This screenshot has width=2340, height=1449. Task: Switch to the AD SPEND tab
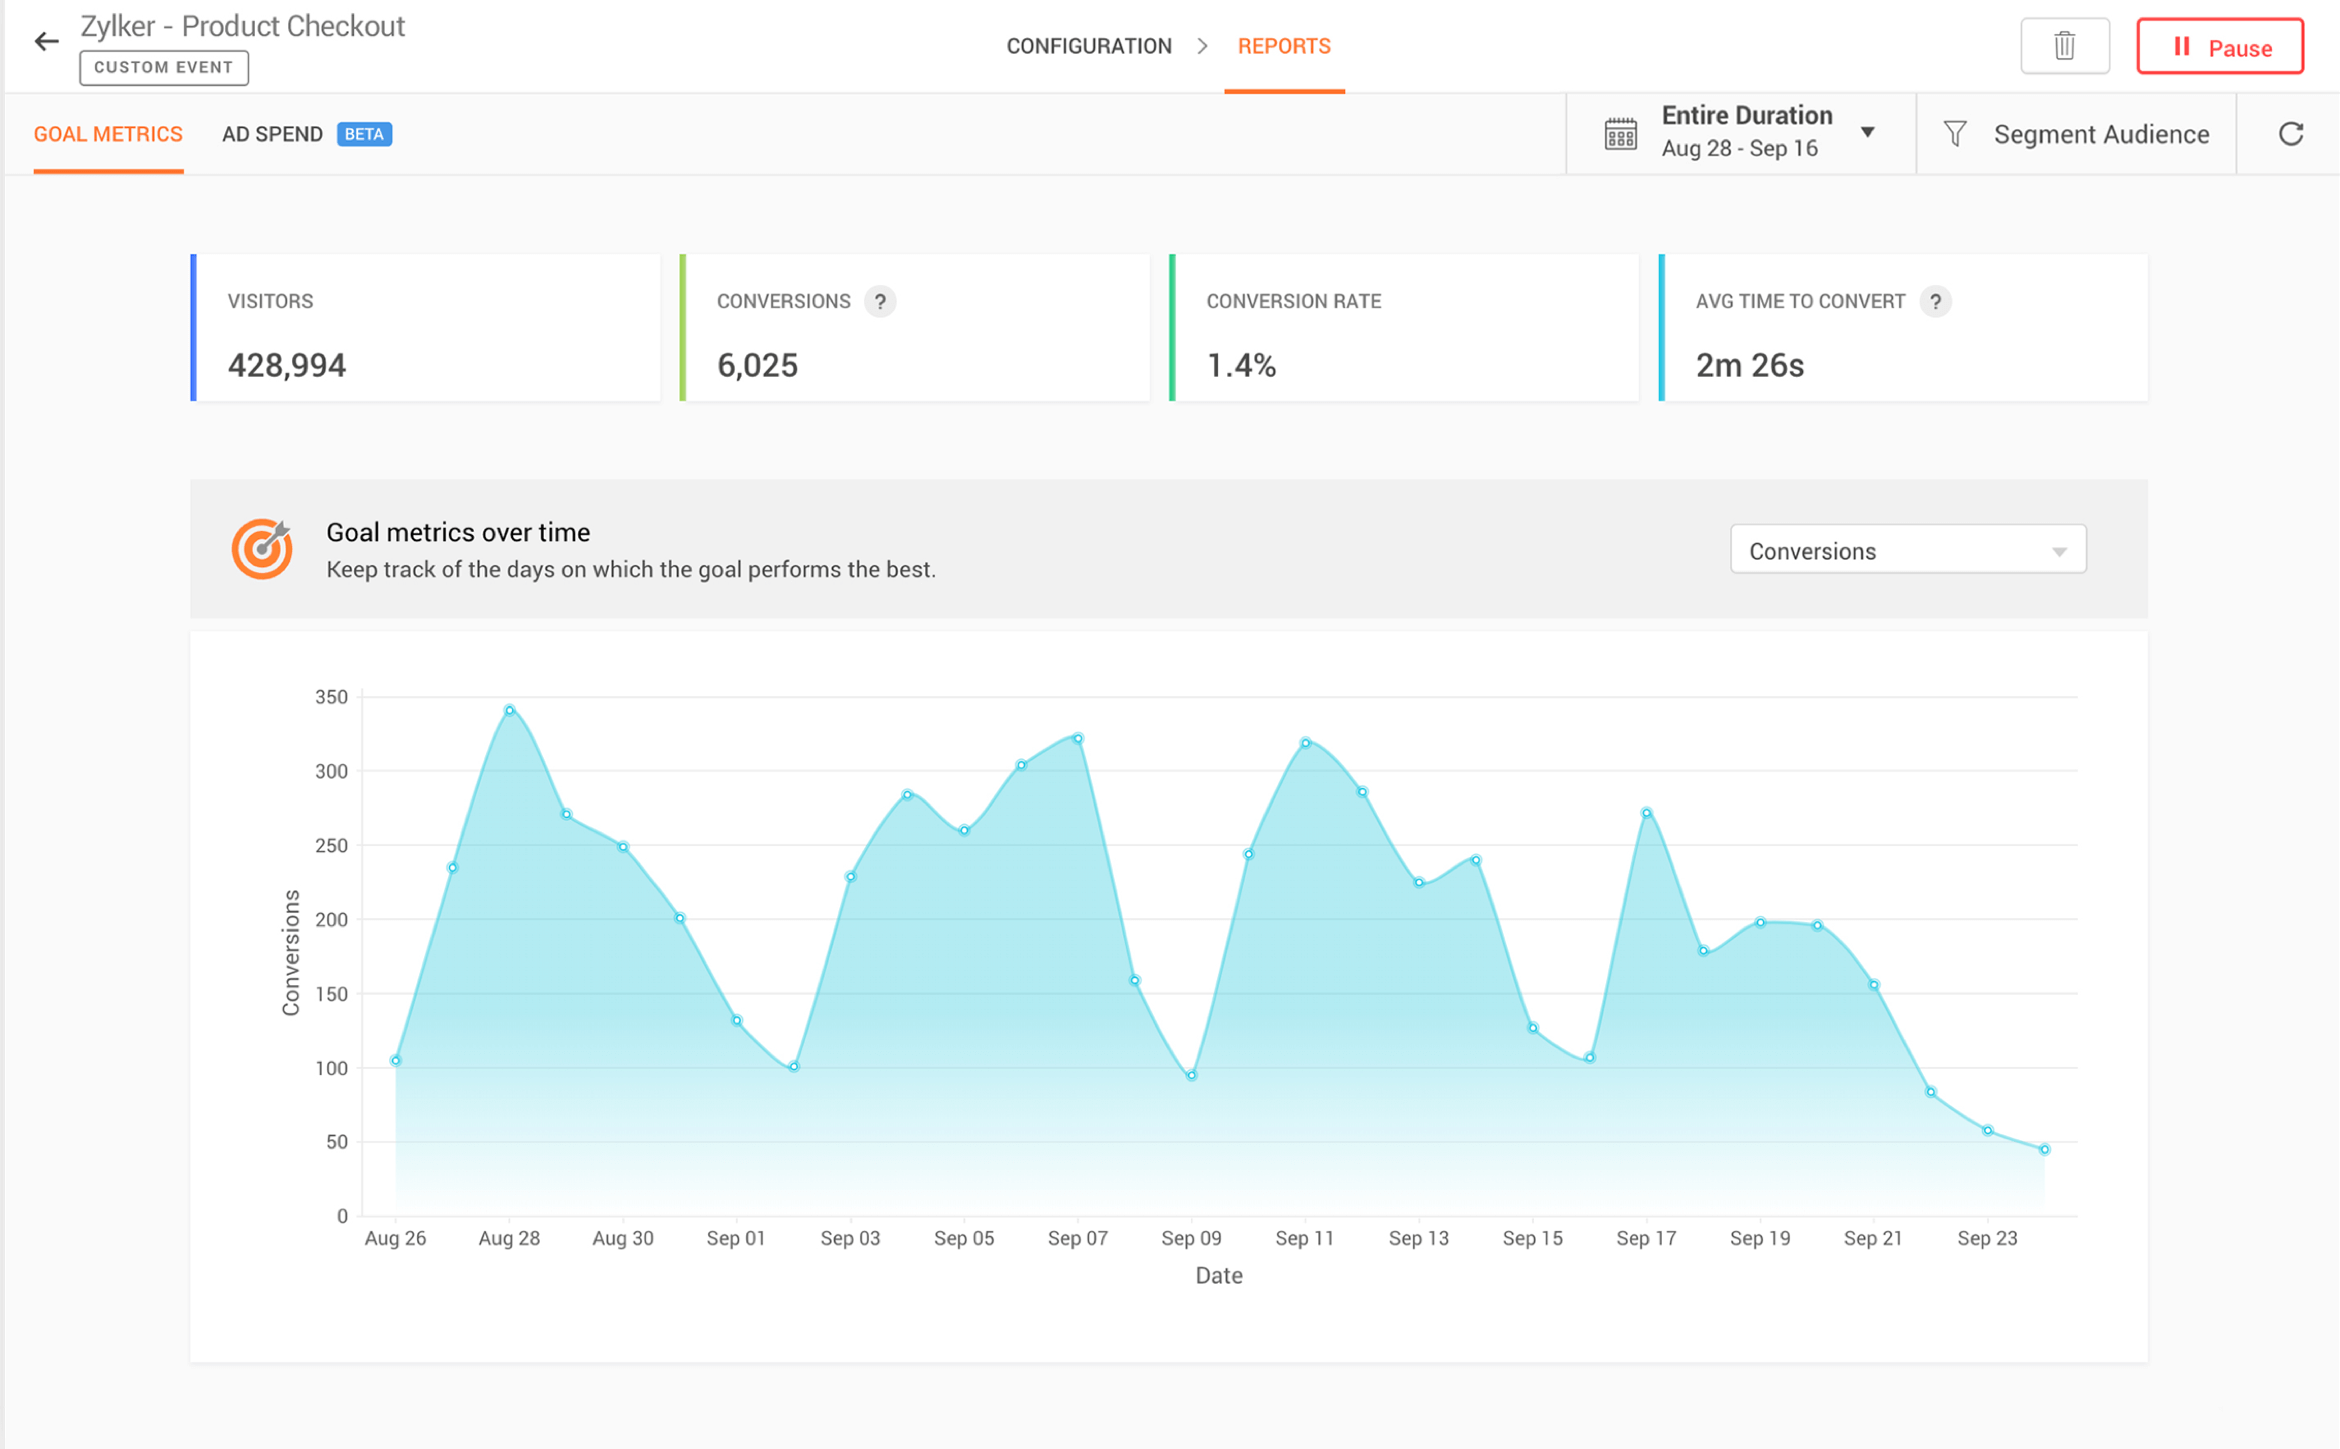coord(272,134)
